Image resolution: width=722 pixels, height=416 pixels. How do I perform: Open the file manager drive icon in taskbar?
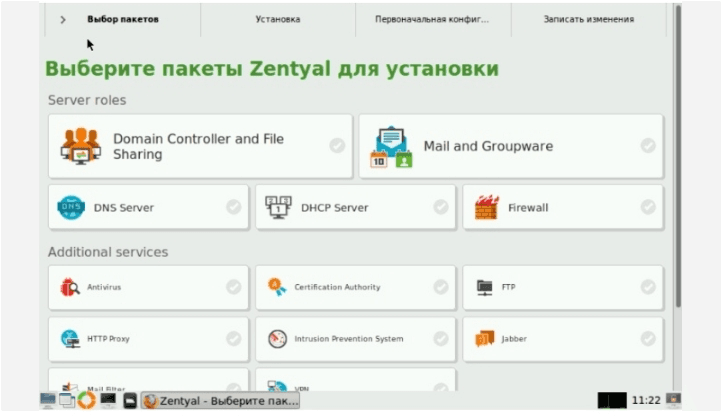point(130,400)
